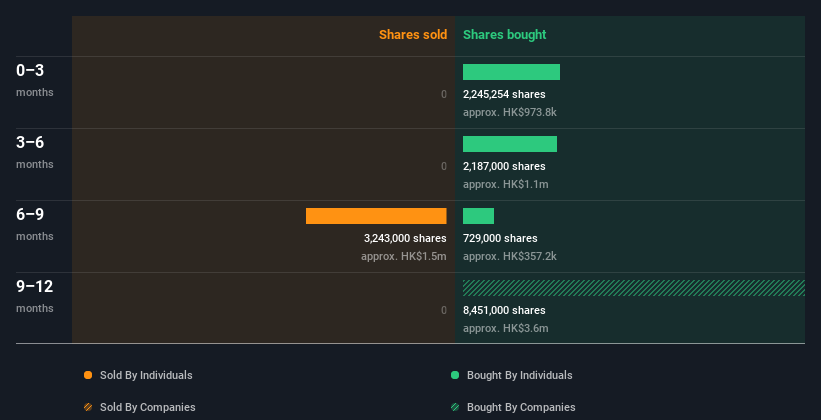
Task: Click the green bar for 0–3 months
Action: (x=511, y=72)
